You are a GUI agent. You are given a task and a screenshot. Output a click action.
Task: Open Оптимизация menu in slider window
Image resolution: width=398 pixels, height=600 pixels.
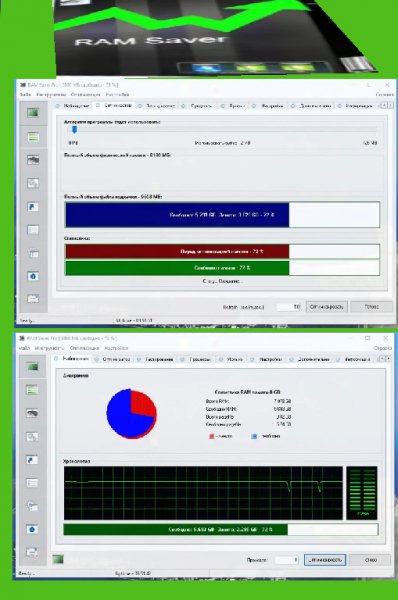85,94
